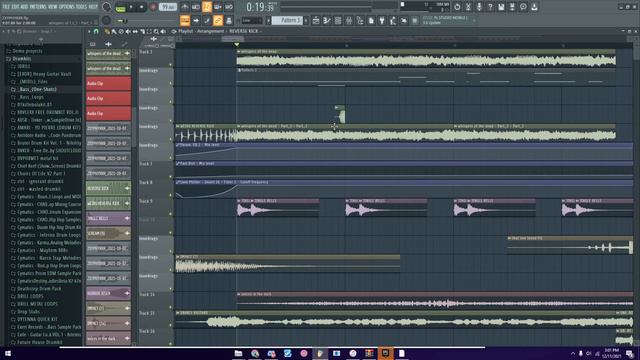
Task: Toggle the metronome icon
Action: tap(185, 7)
